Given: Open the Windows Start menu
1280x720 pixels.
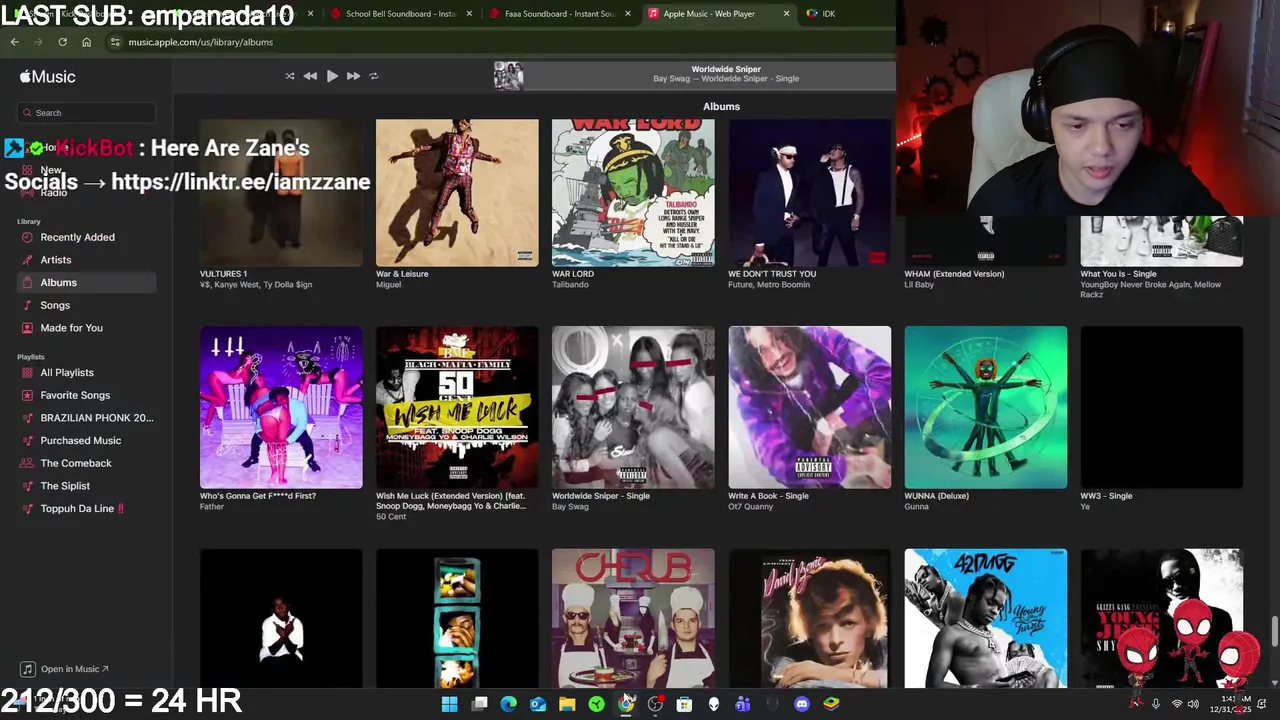Looking at the screenshot, I should (x=450, y=704).
